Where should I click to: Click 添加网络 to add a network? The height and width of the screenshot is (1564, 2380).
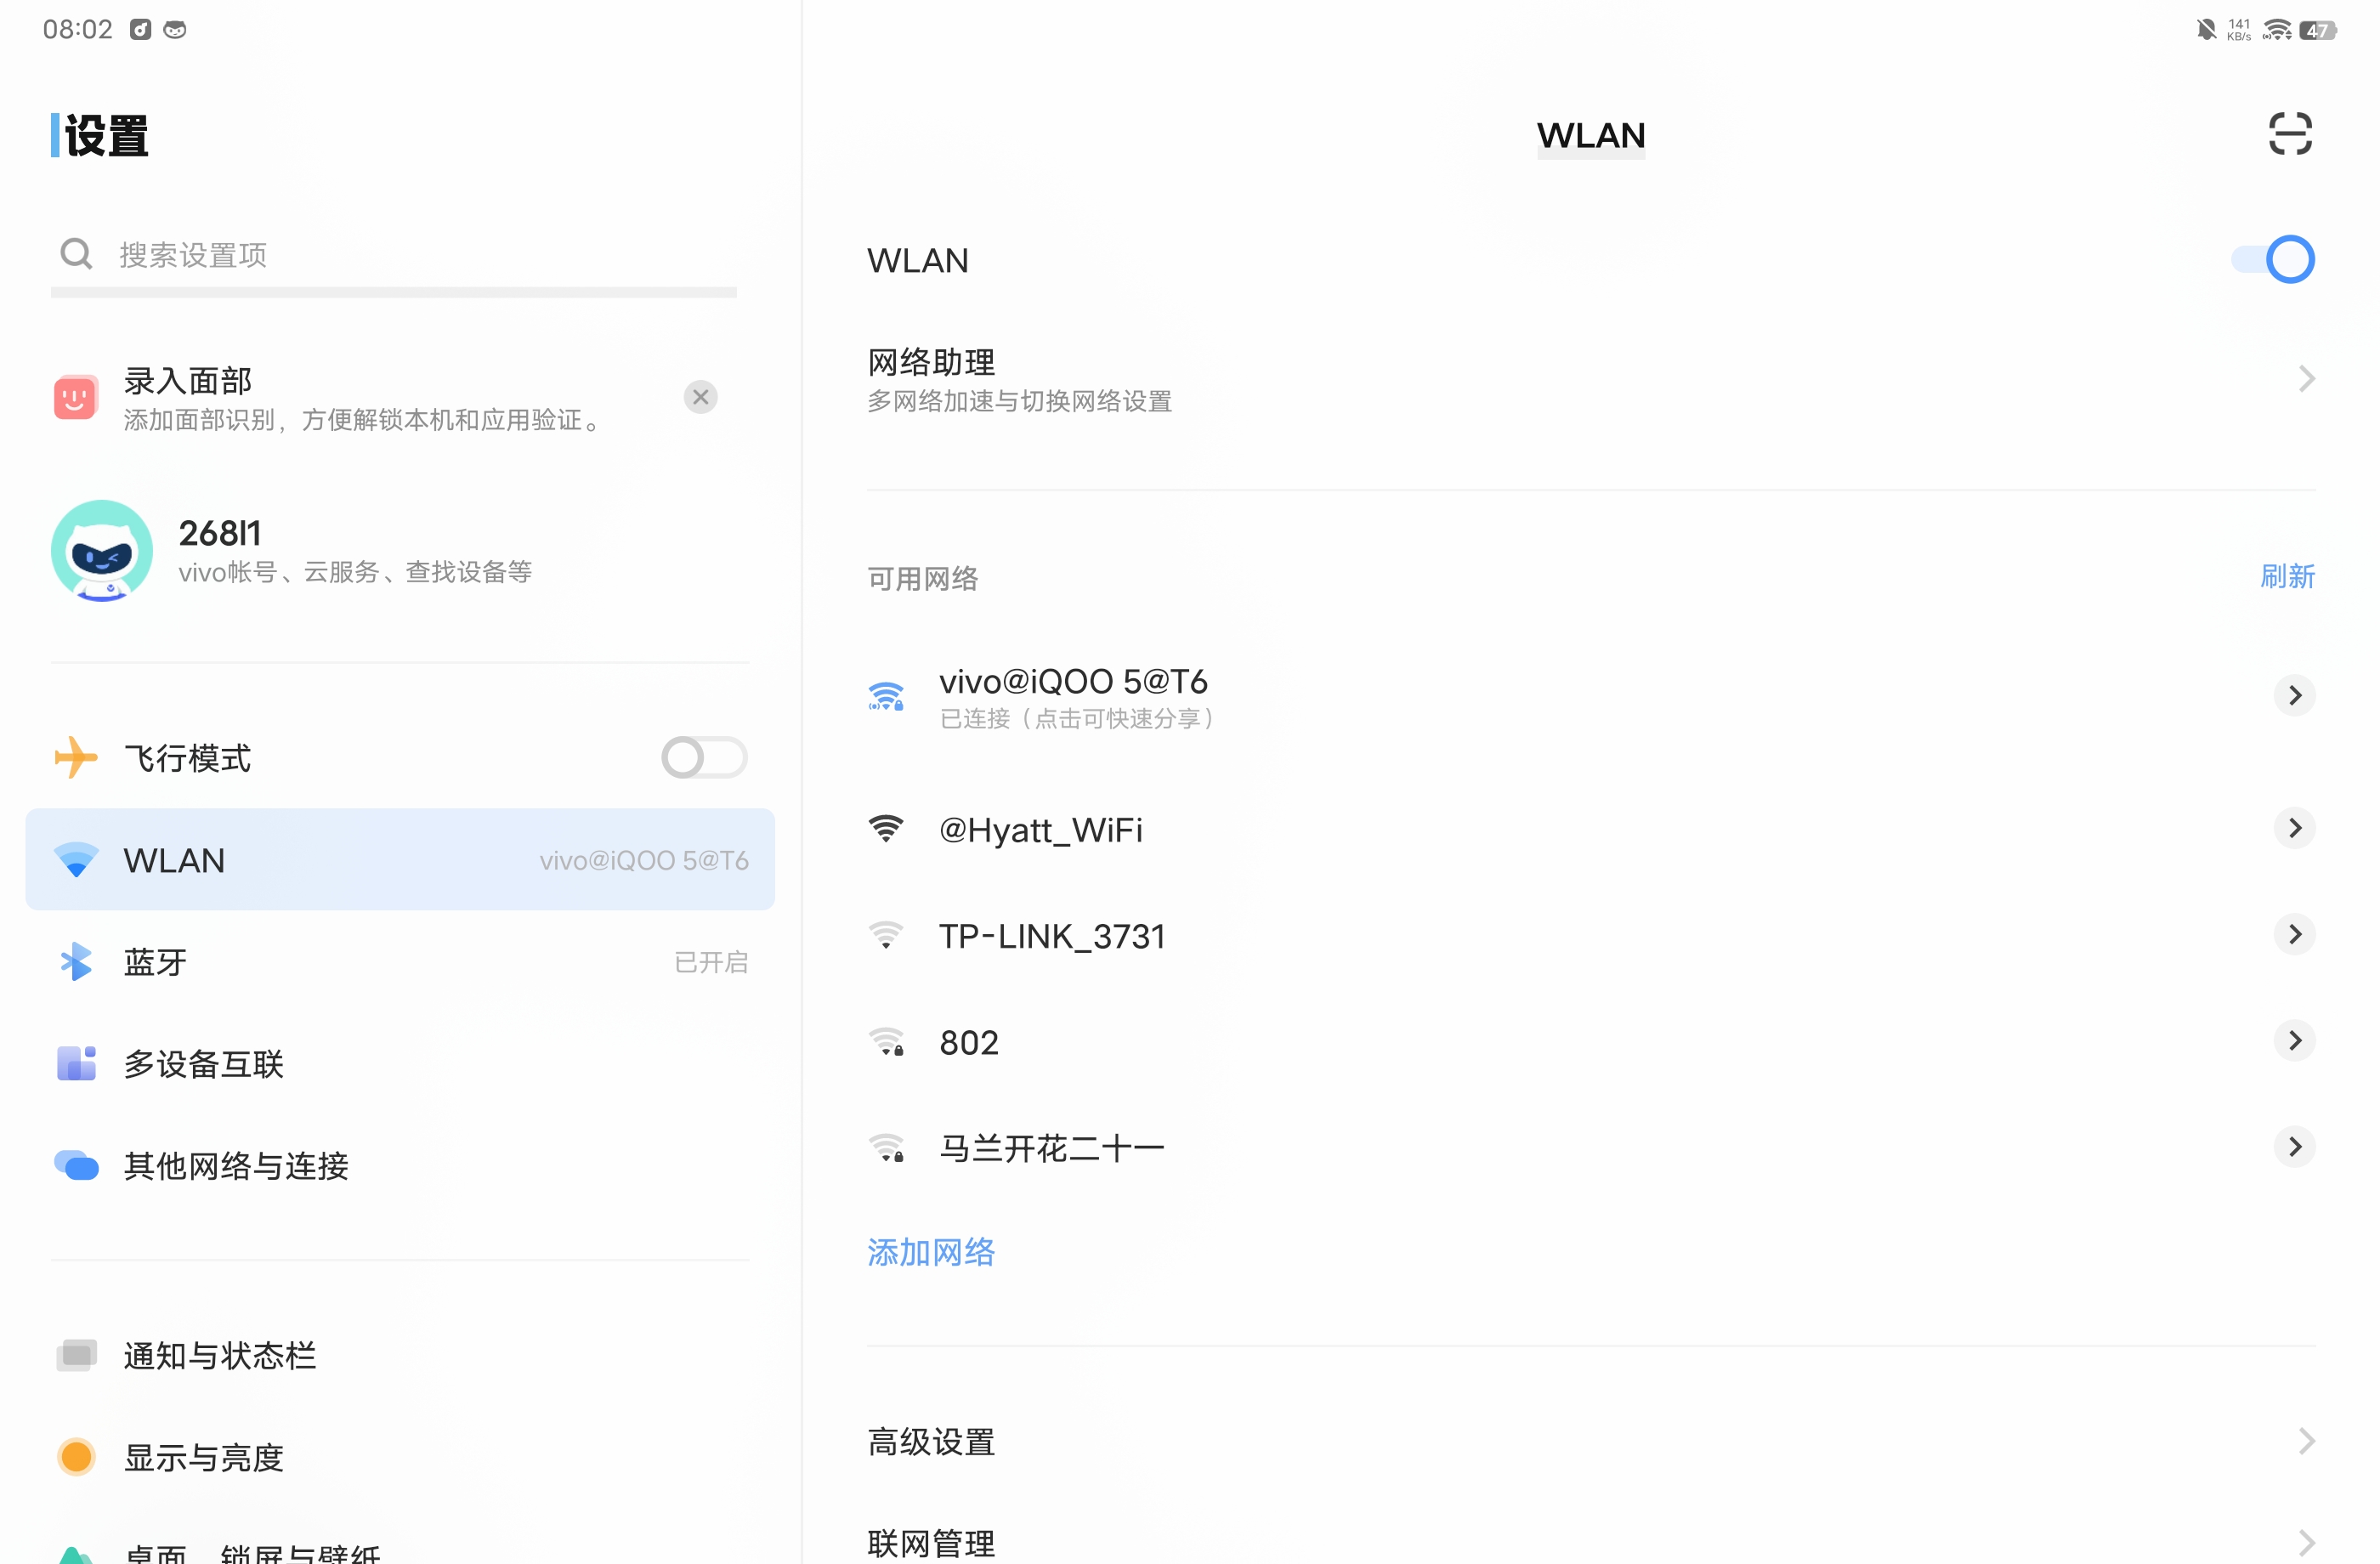click(x=931, y=1252)
